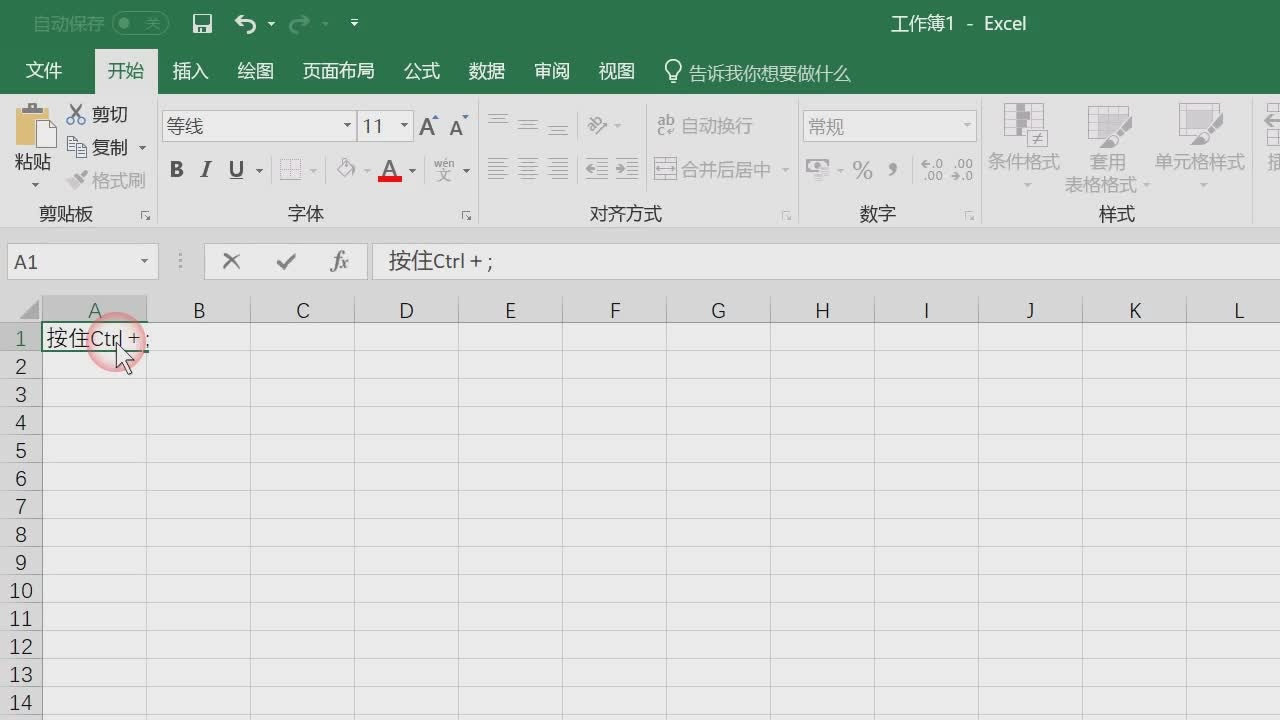Click the 粘贴 (Paste) clipboard icon
The image size is (1280, 720).
point(34,125)
